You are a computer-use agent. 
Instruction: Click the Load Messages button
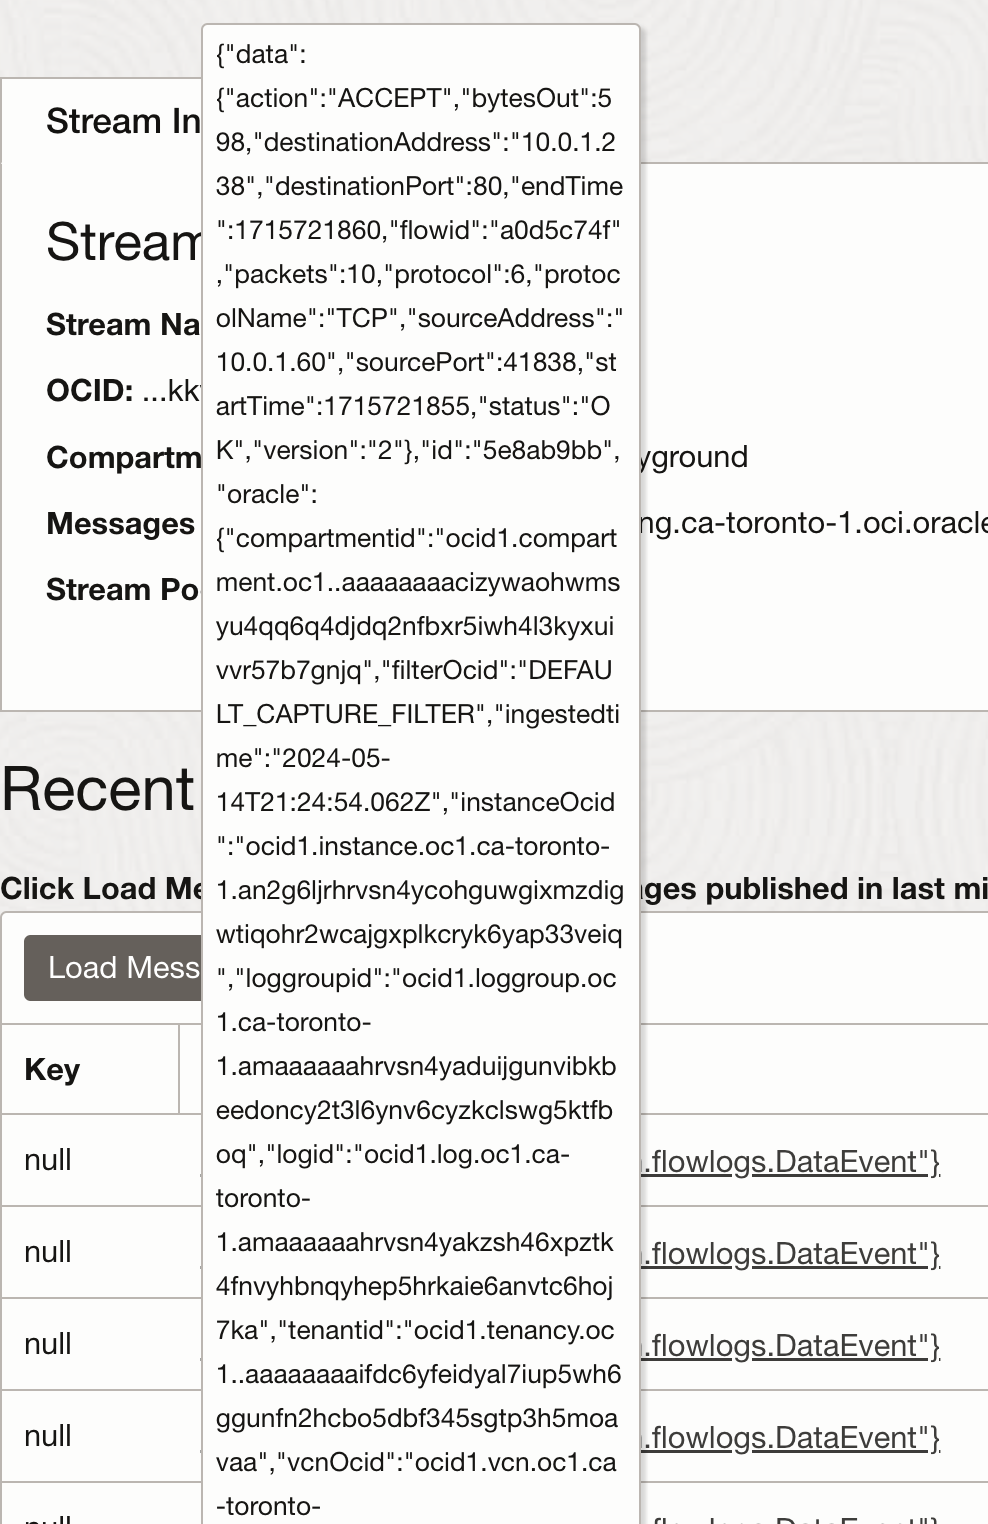coord(113,968)
